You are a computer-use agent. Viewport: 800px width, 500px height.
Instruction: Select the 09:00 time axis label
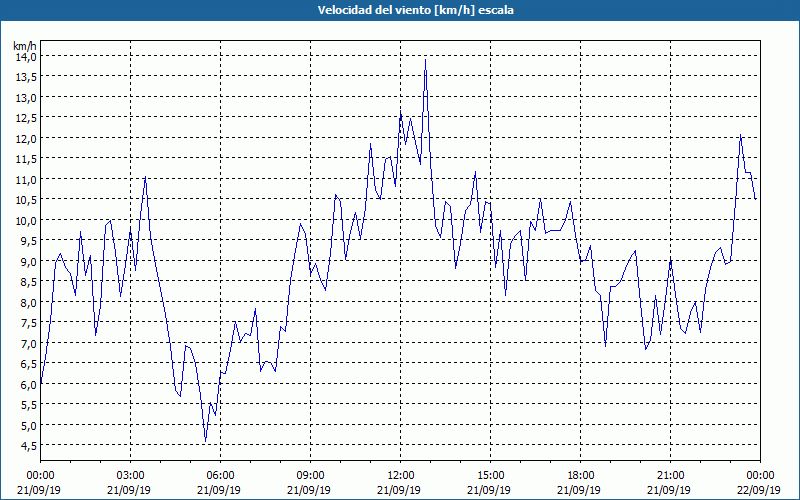click(310, 476)
